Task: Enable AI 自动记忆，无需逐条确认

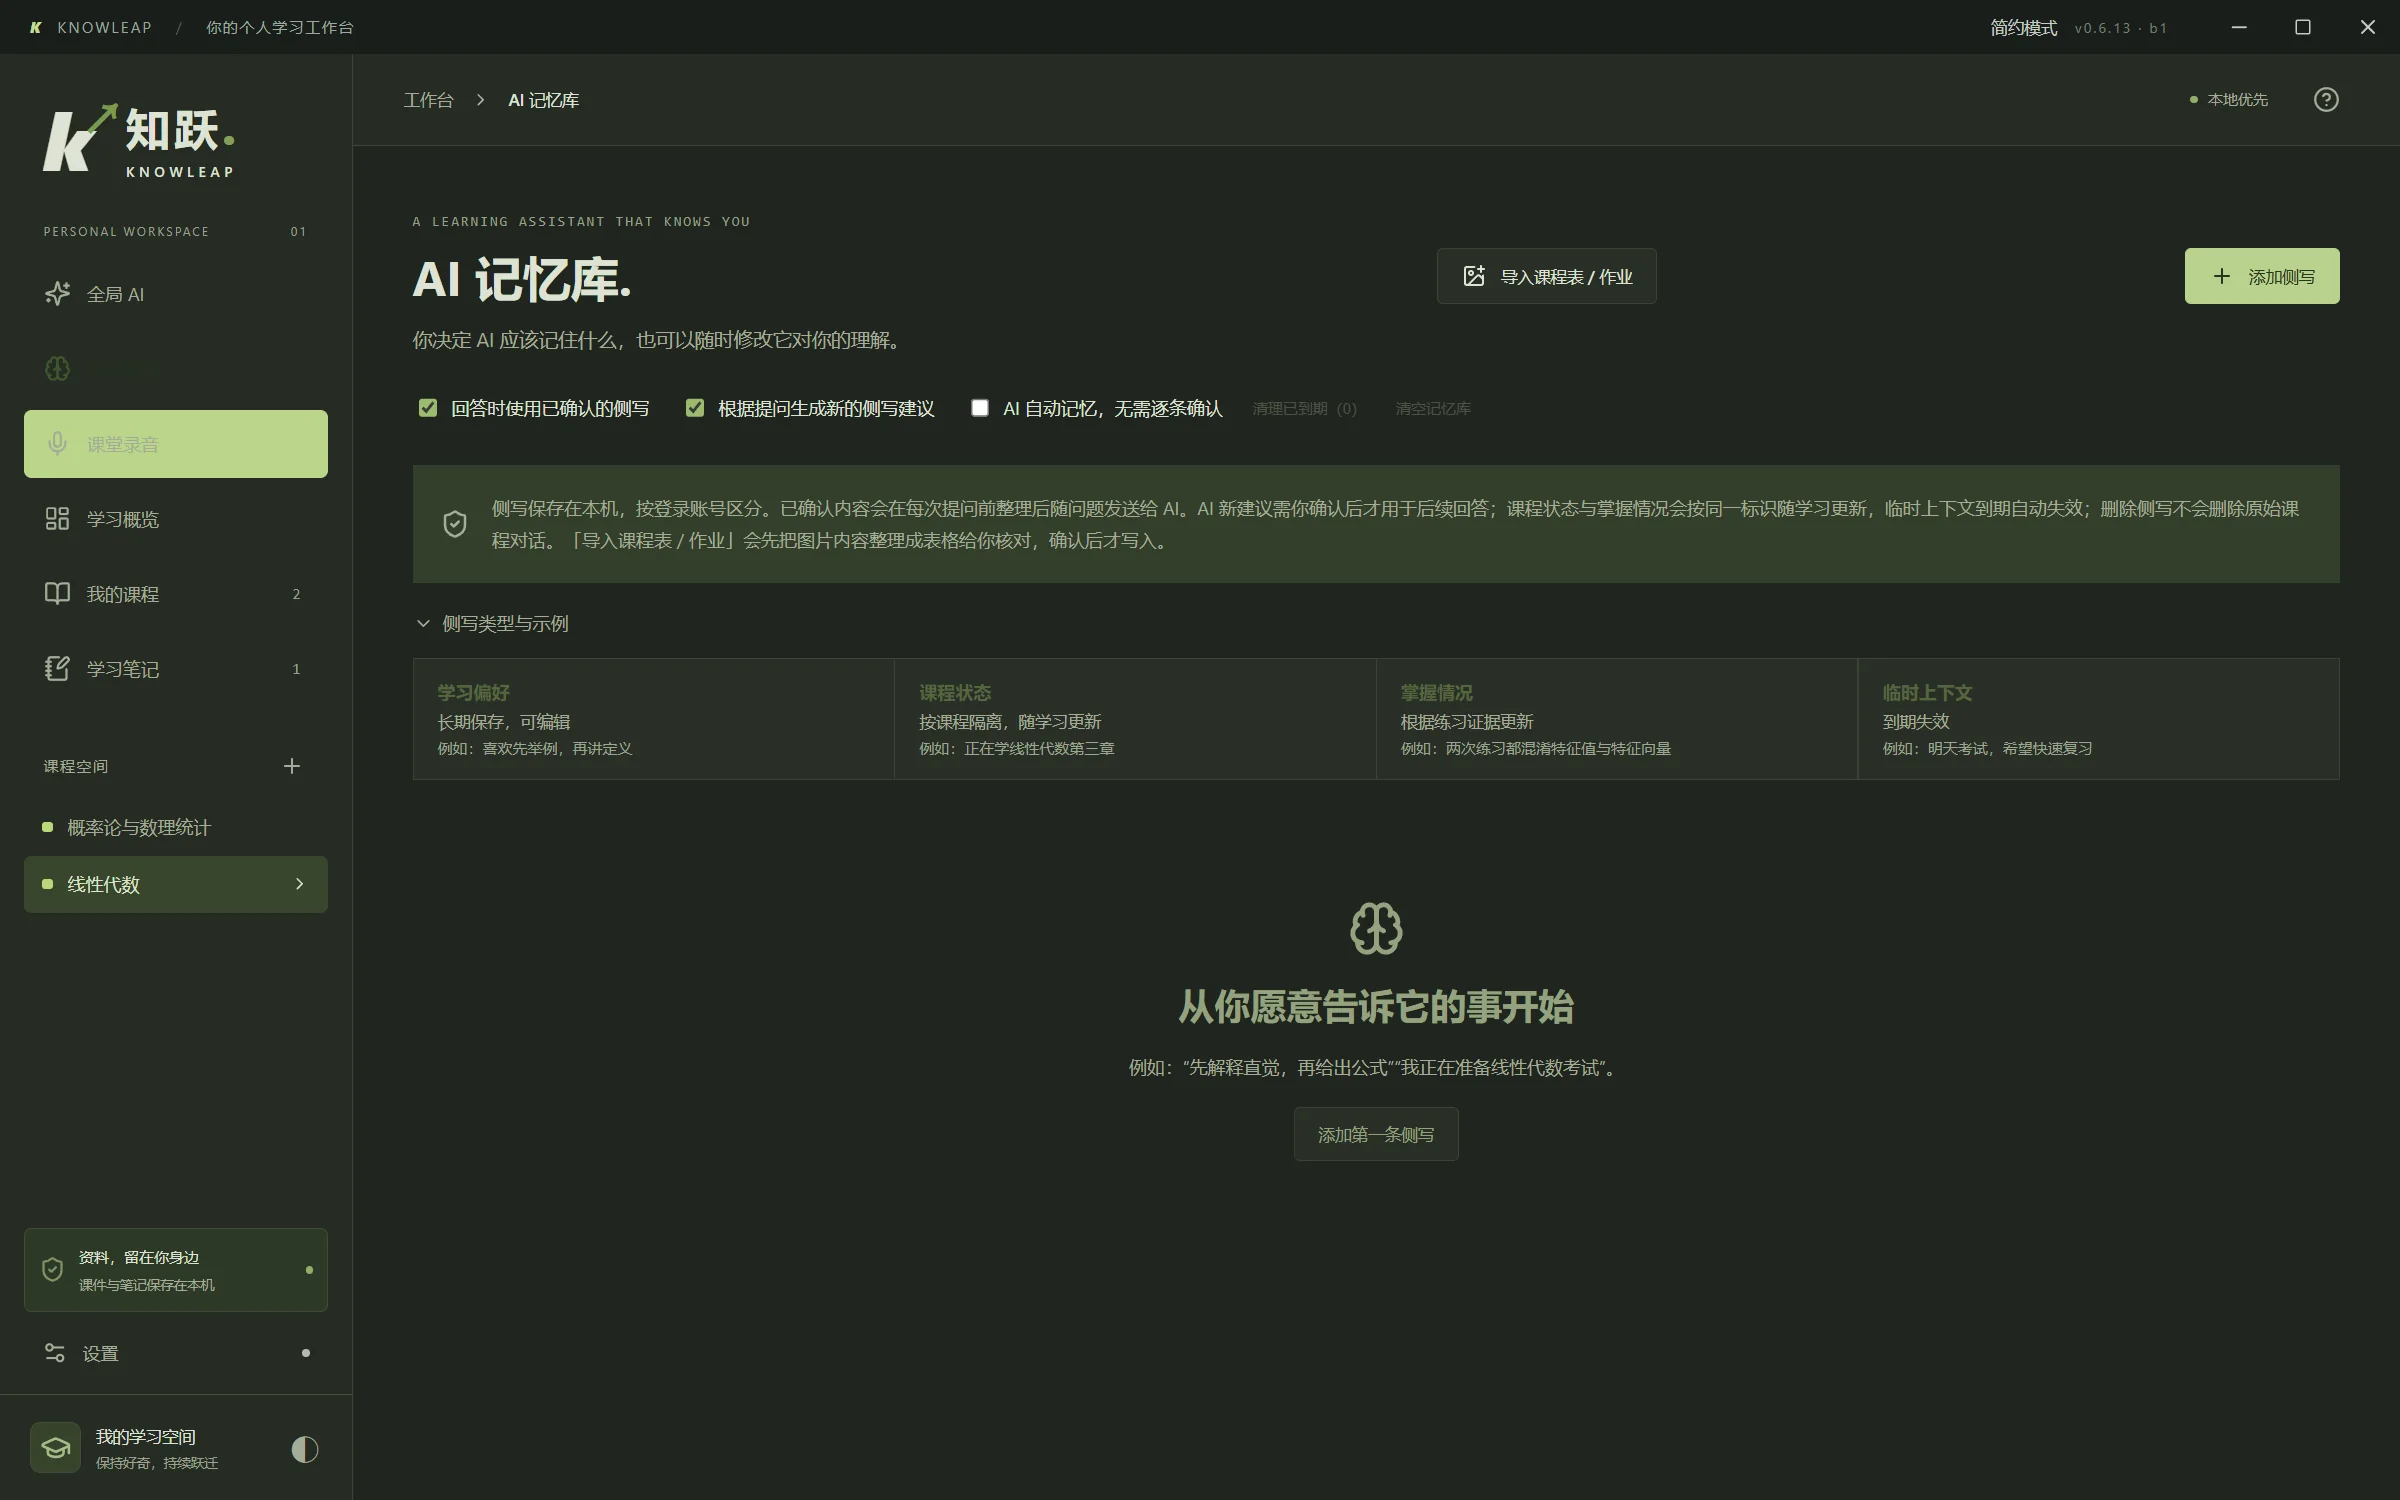Action: click(980, 408)
